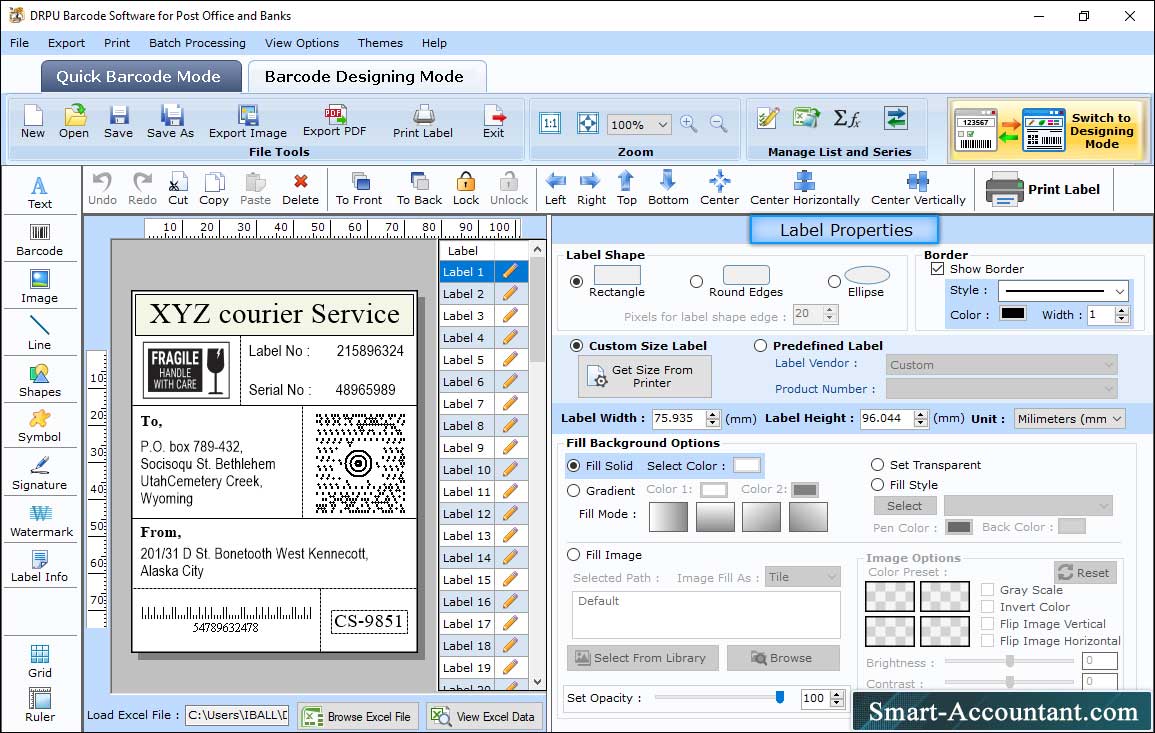Select the Symbol tool
The image size is (1155, 733).
point(40,427)
